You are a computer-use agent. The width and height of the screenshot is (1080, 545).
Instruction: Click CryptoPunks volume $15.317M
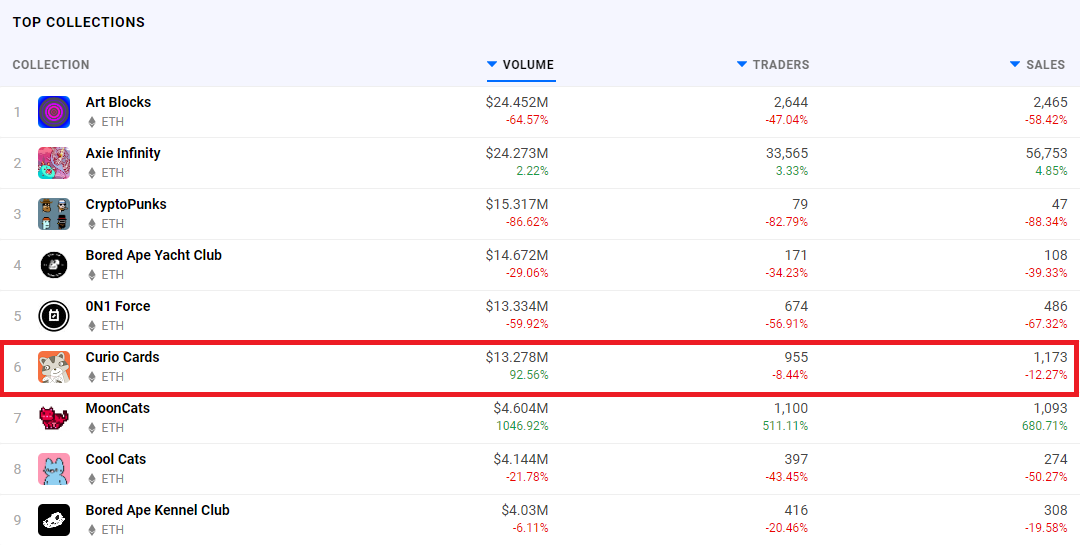point(517,205)
